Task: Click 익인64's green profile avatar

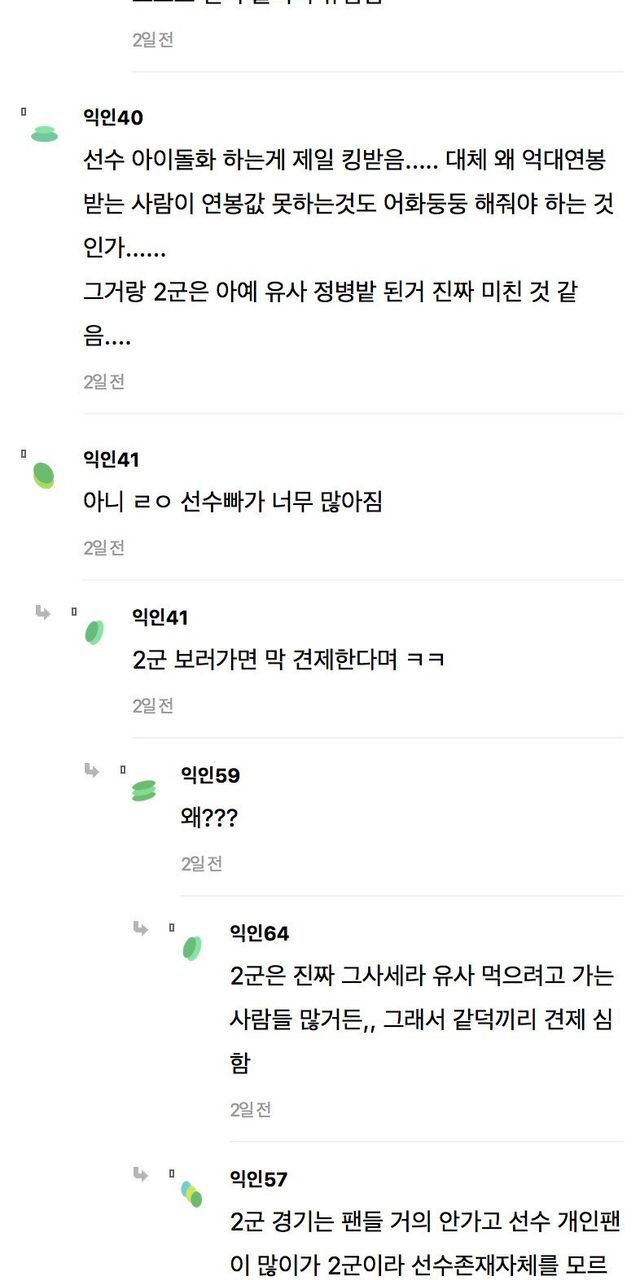Action: tap(192, 948)
